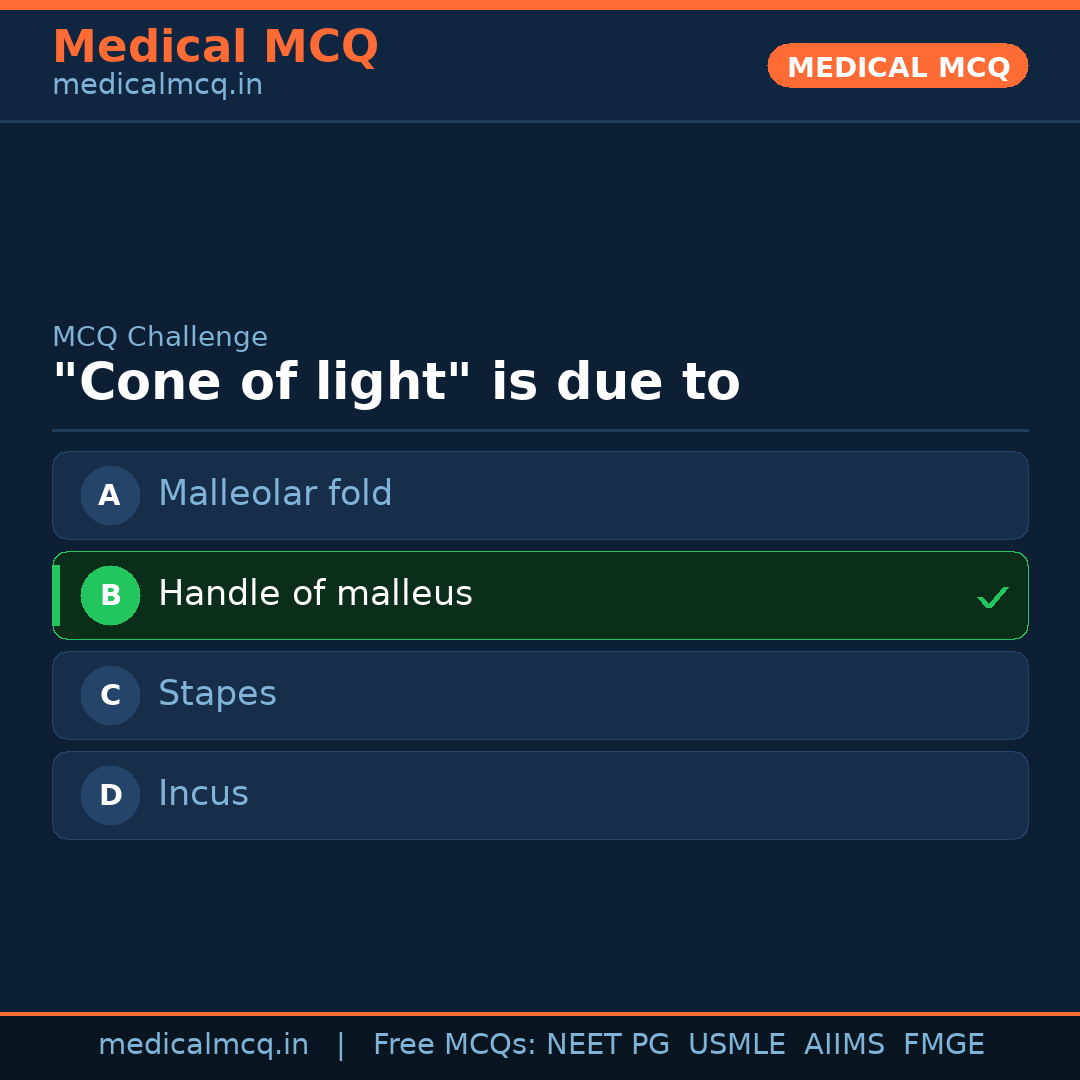1080x1080 pixels.
Task: Expand the selected 'Handle of malleus' answer
Action: click(540, 595)
